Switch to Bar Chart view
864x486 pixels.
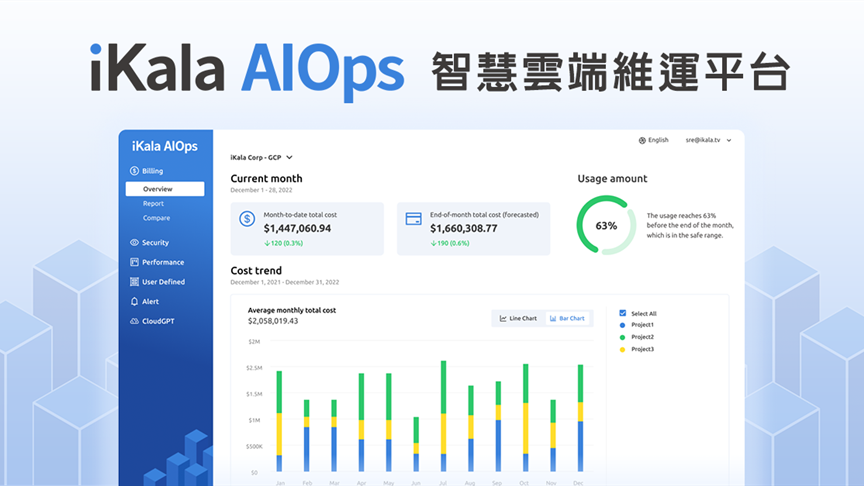[567, 318]
